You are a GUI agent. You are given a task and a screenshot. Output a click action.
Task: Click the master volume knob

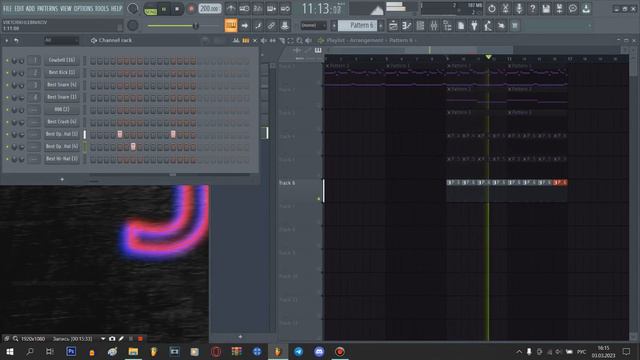pyautogui.click(x=133, y=8)
